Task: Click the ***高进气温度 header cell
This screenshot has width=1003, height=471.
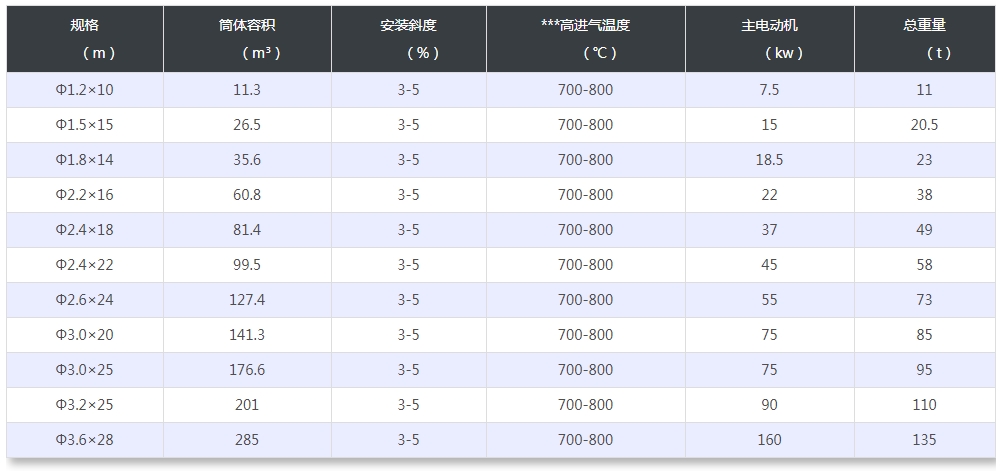Action: coord(586,39)
